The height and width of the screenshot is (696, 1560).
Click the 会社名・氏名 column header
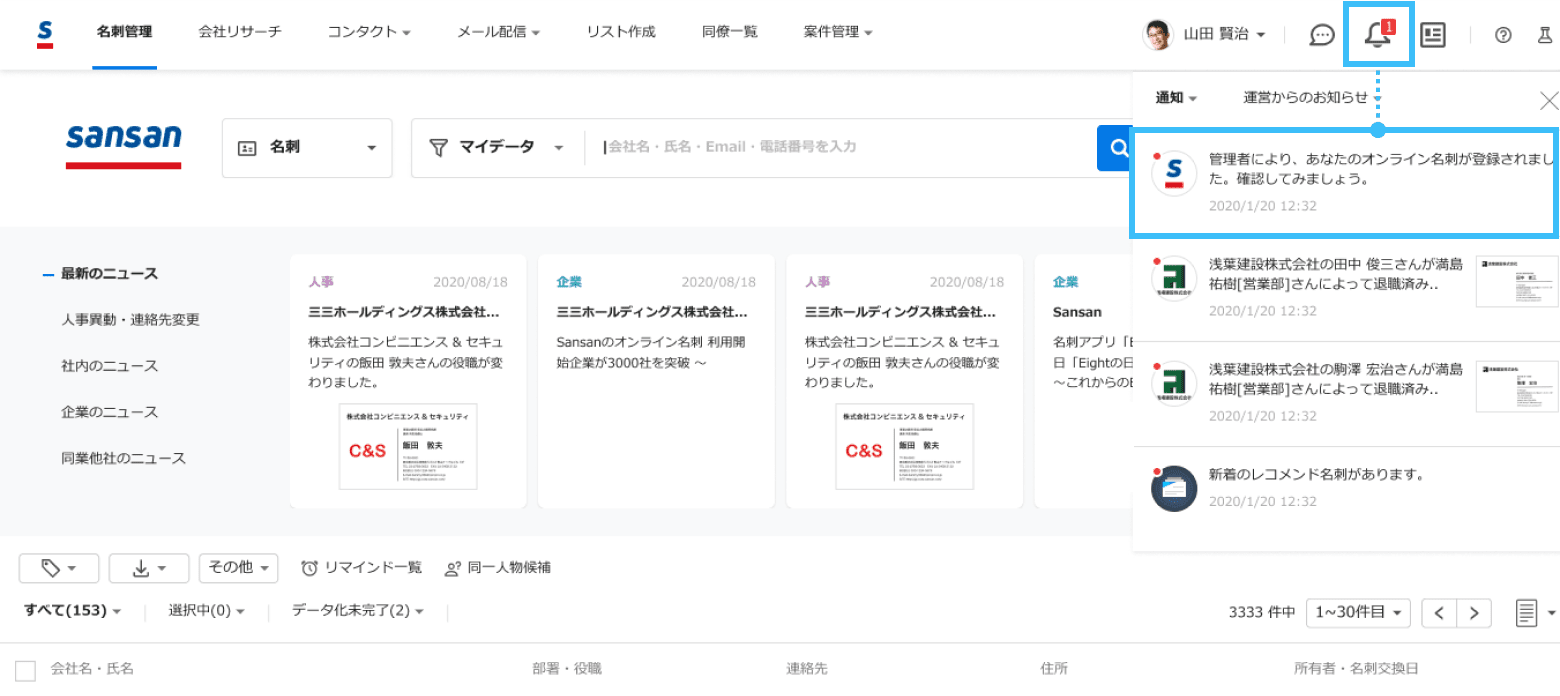point(92,669)
